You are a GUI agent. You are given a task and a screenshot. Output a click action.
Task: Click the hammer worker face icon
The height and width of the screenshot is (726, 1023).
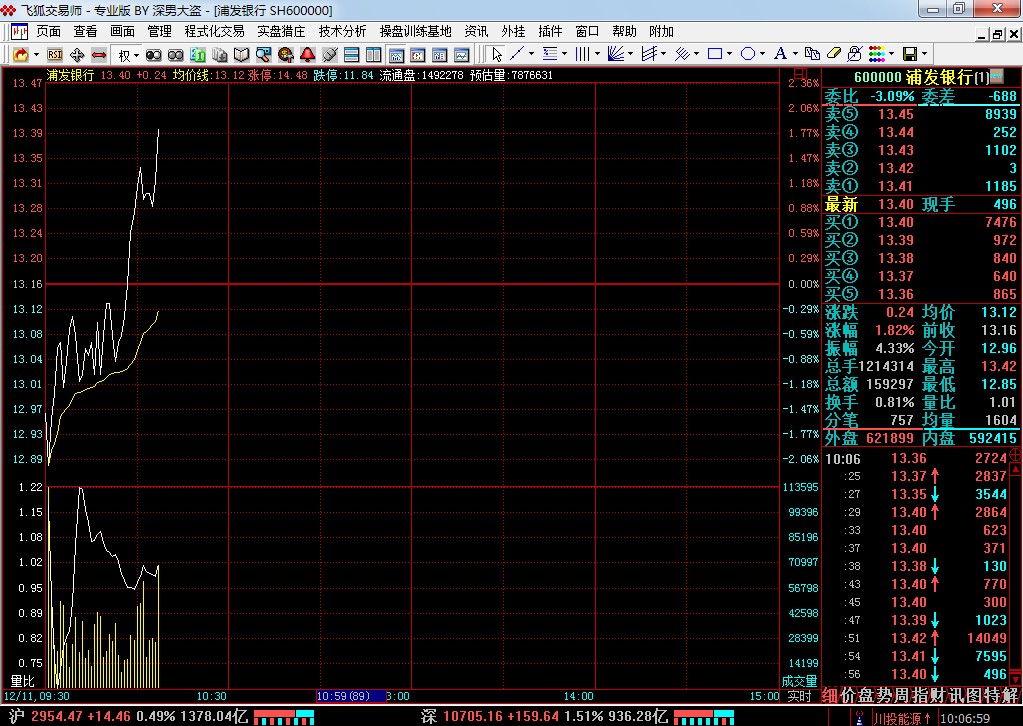[x=286, y=55]
